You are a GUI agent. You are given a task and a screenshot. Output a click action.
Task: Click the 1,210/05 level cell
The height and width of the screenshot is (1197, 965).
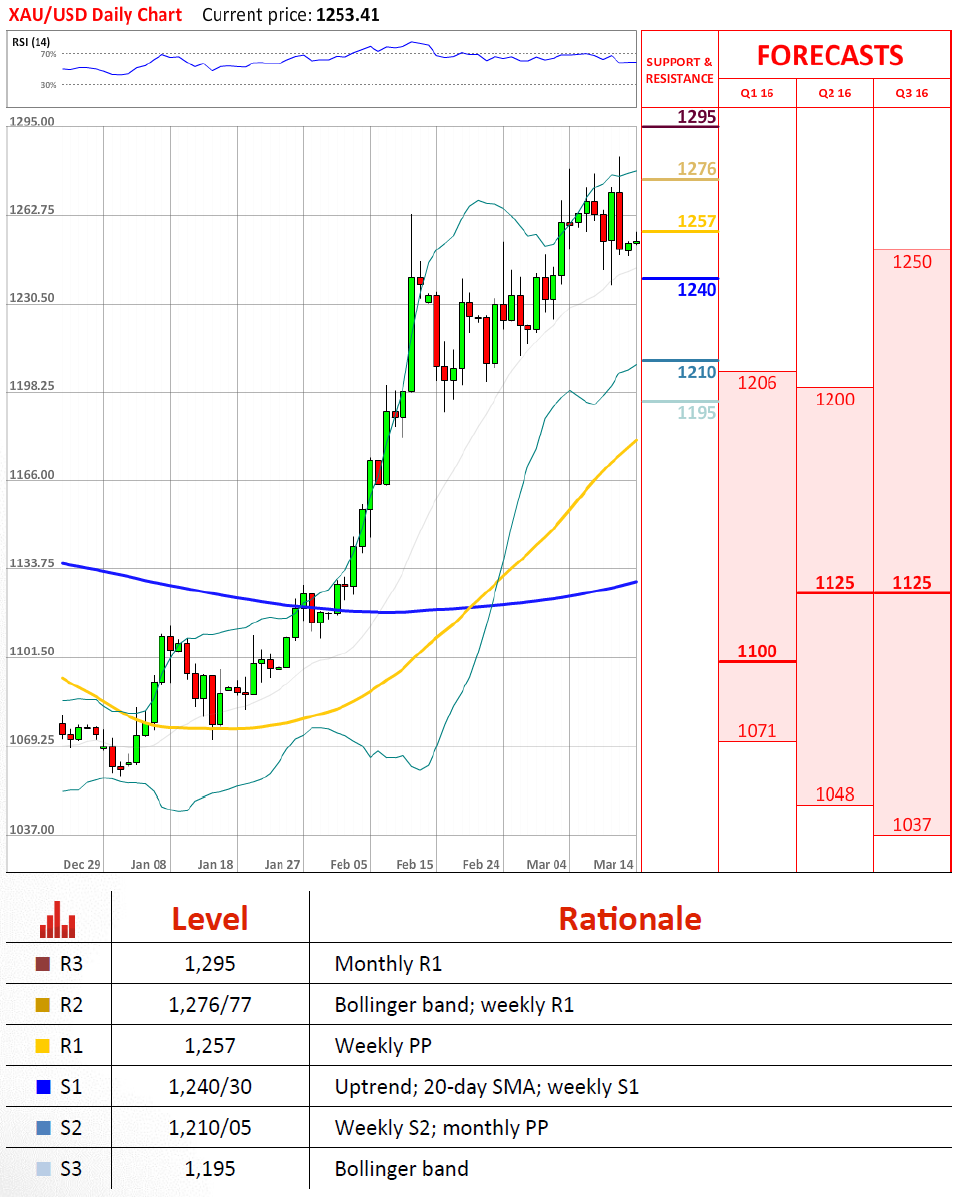(210, 1128)
